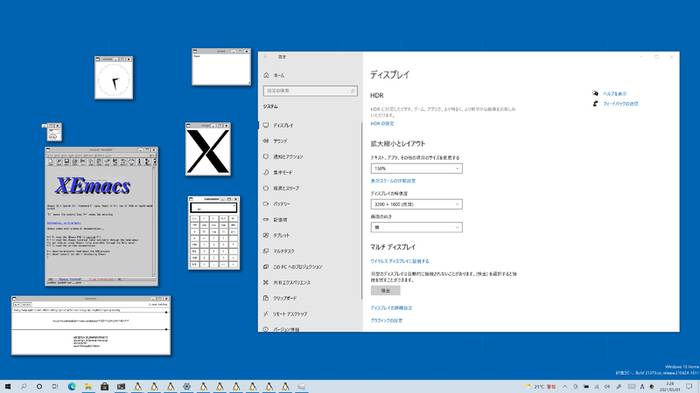Click the Send feedback link (フィードバックの送信)
Screen dimensions: 700x393
click(621, 104)
